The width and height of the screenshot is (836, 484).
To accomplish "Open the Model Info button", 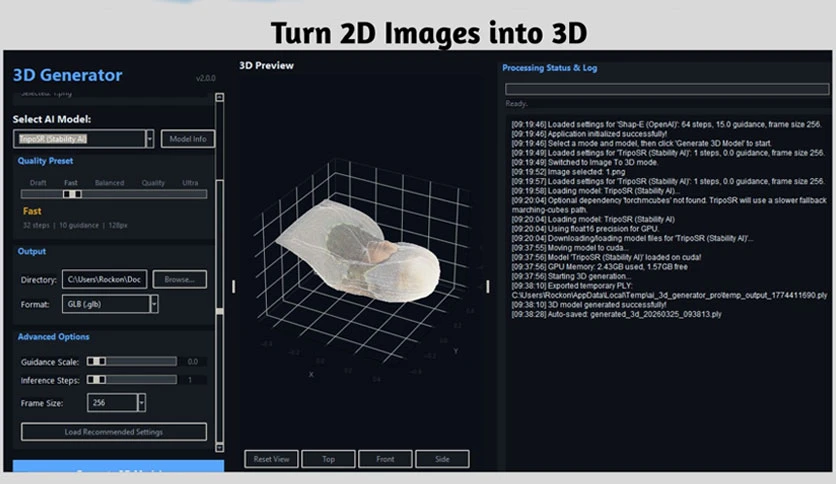I will click(188, 139).
